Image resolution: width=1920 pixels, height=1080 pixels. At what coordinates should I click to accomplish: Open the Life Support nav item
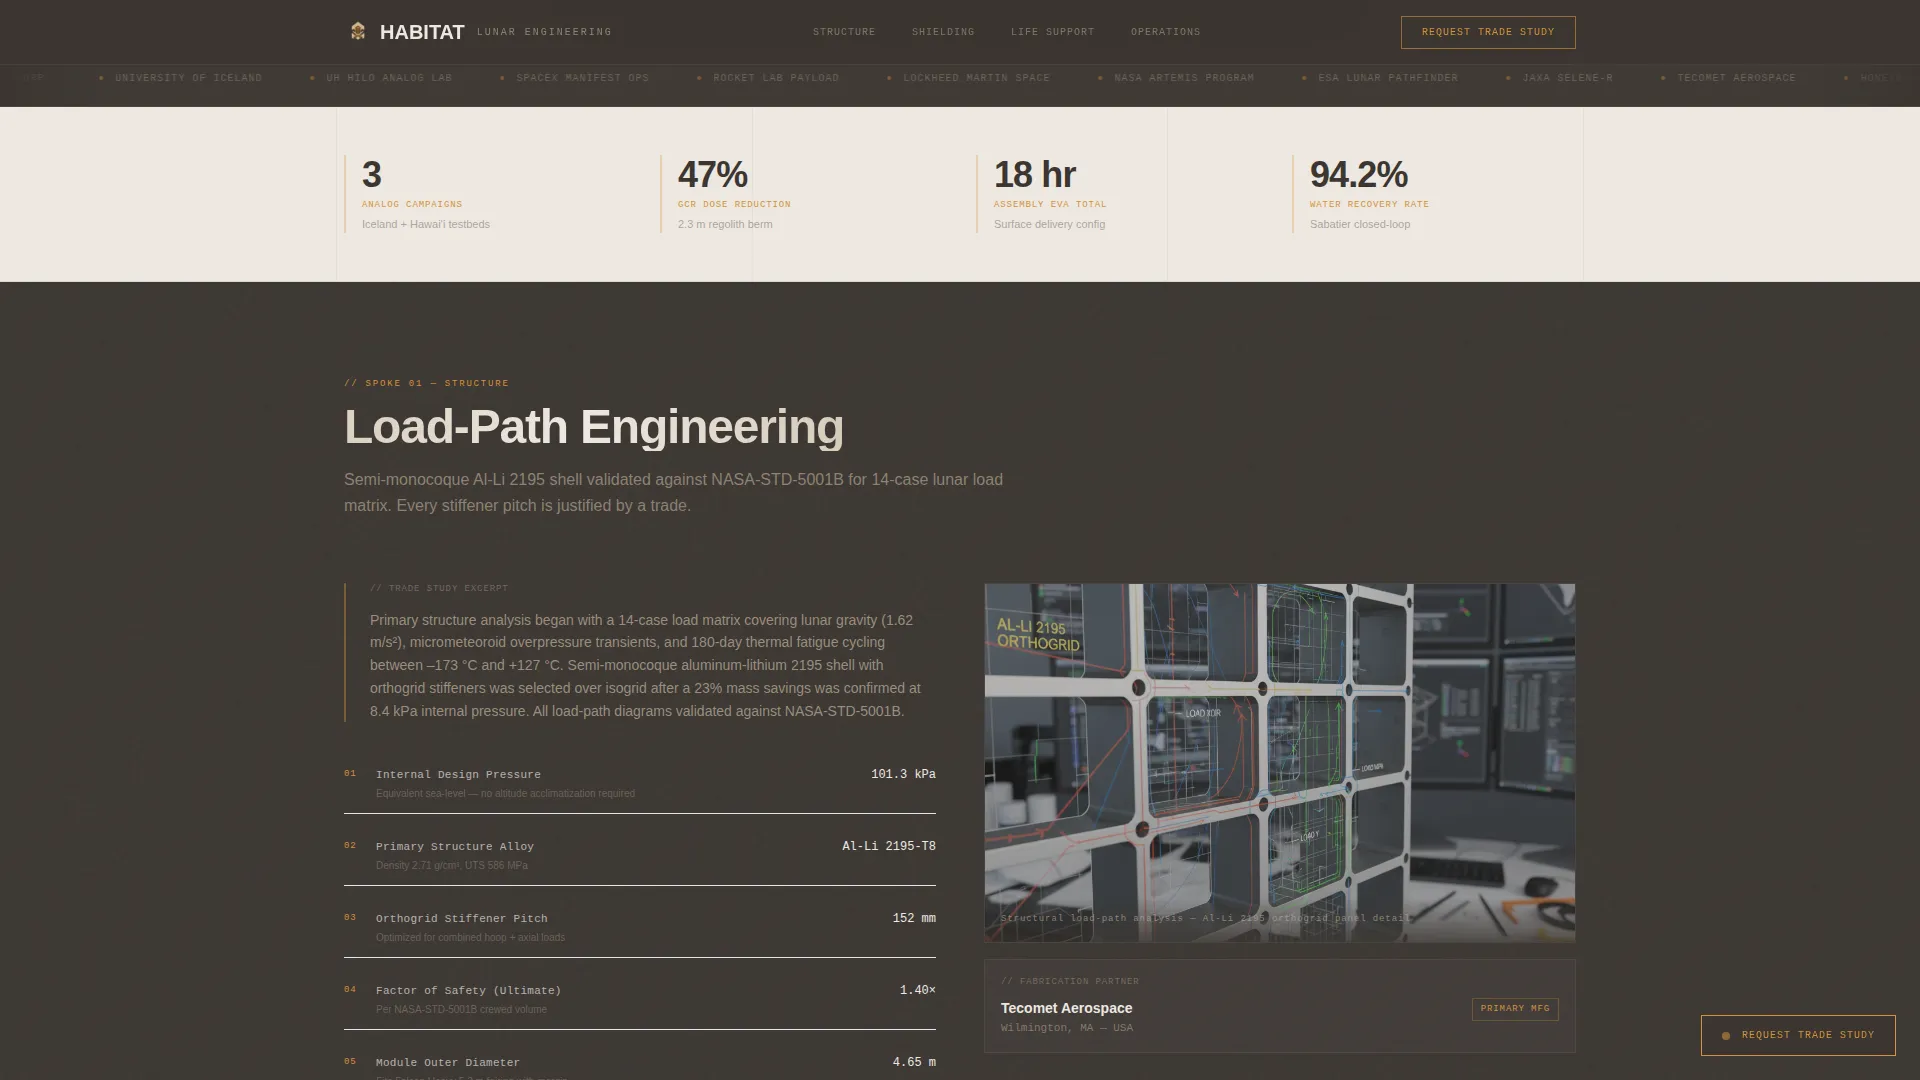[1052, 32]
